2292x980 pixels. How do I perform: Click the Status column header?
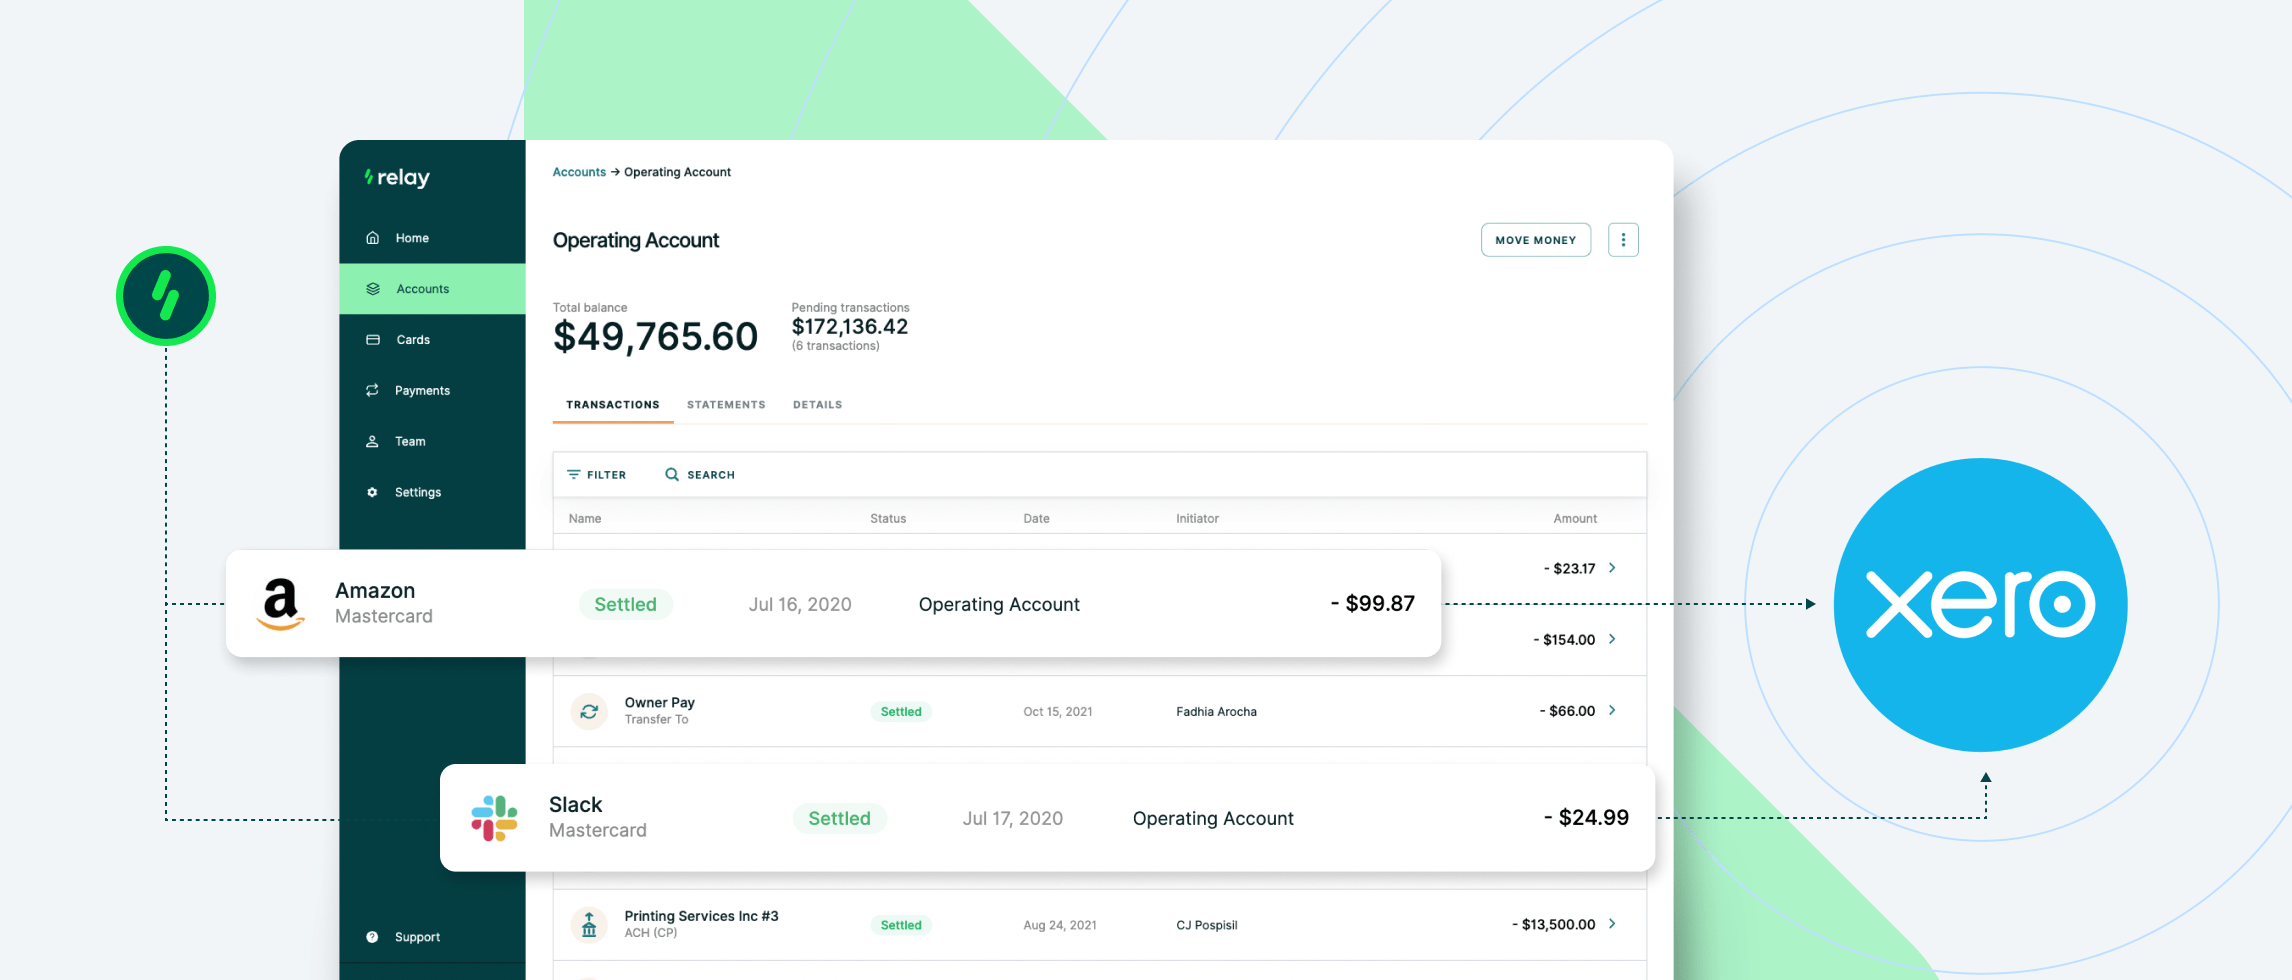[x=888, y=519]
